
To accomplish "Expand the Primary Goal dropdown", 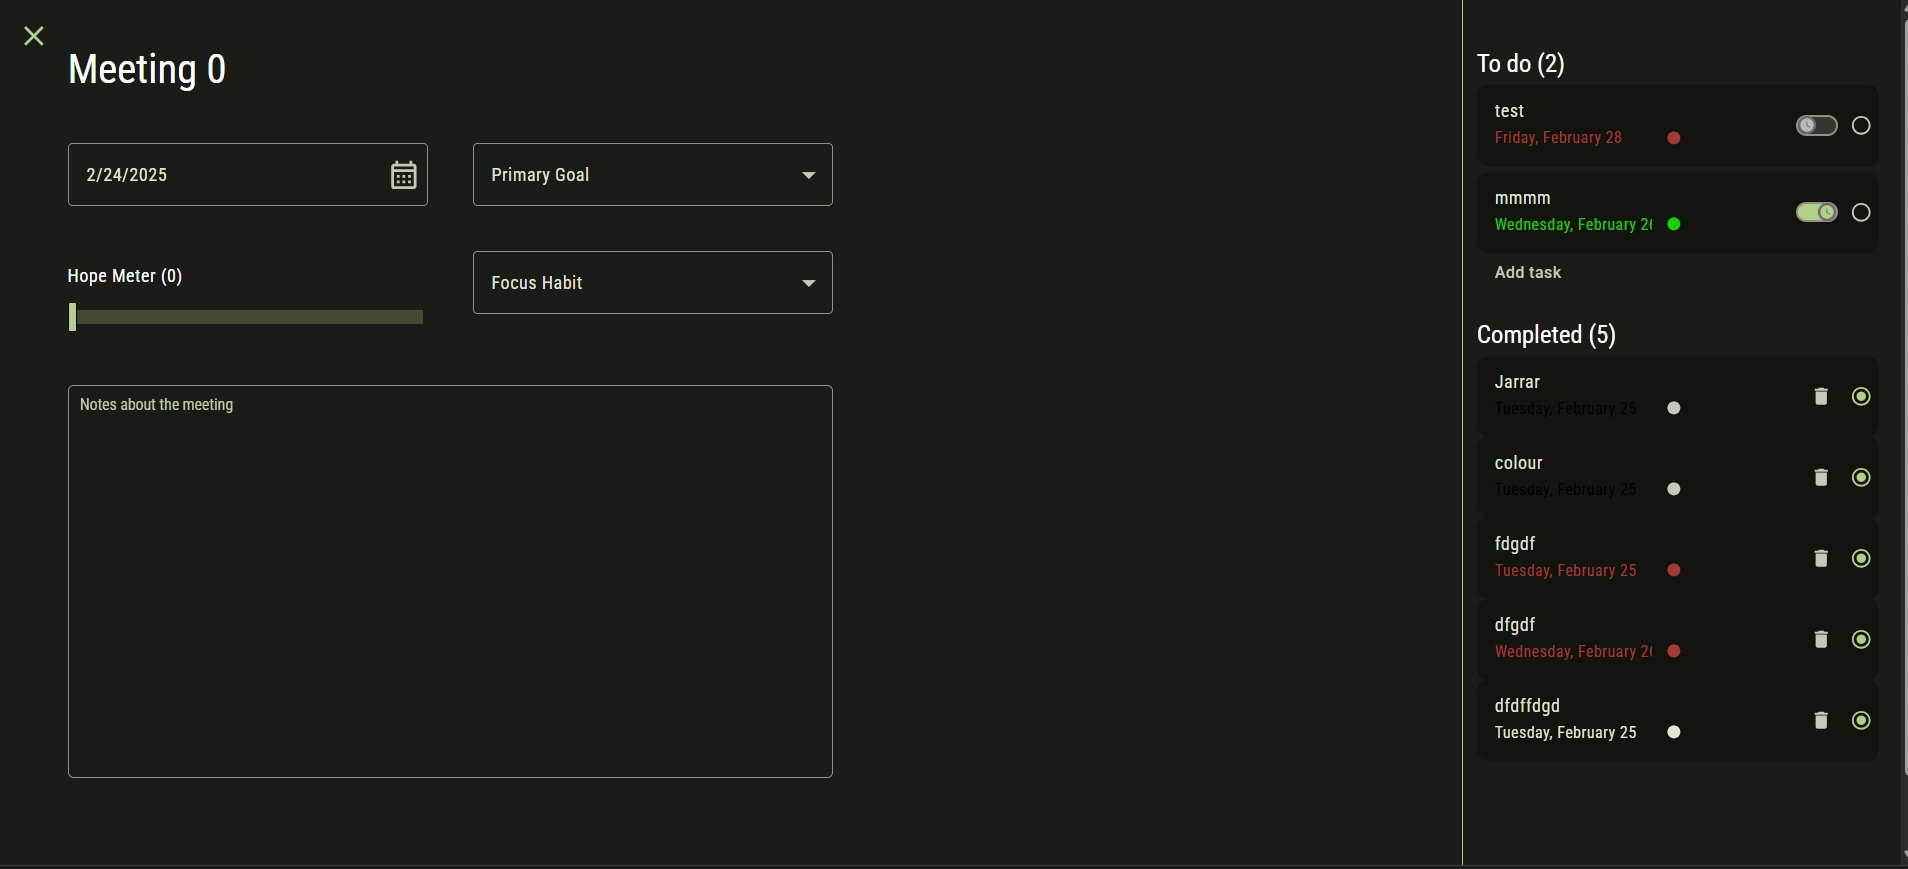I will pos(652,175).
